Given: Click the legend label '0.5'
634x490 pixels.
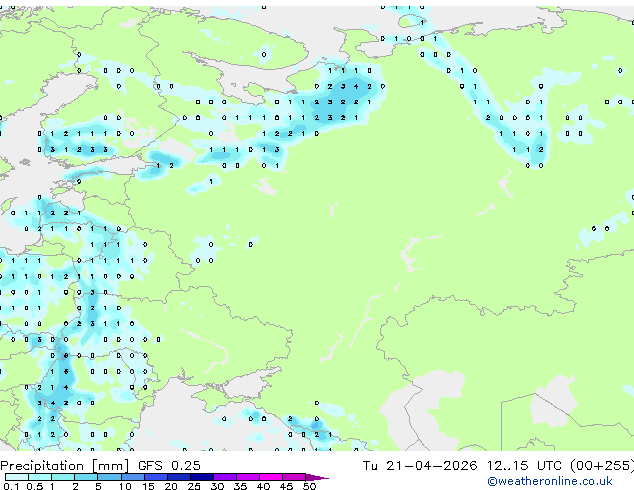Looking at the screenshot, I should [34, 486].
